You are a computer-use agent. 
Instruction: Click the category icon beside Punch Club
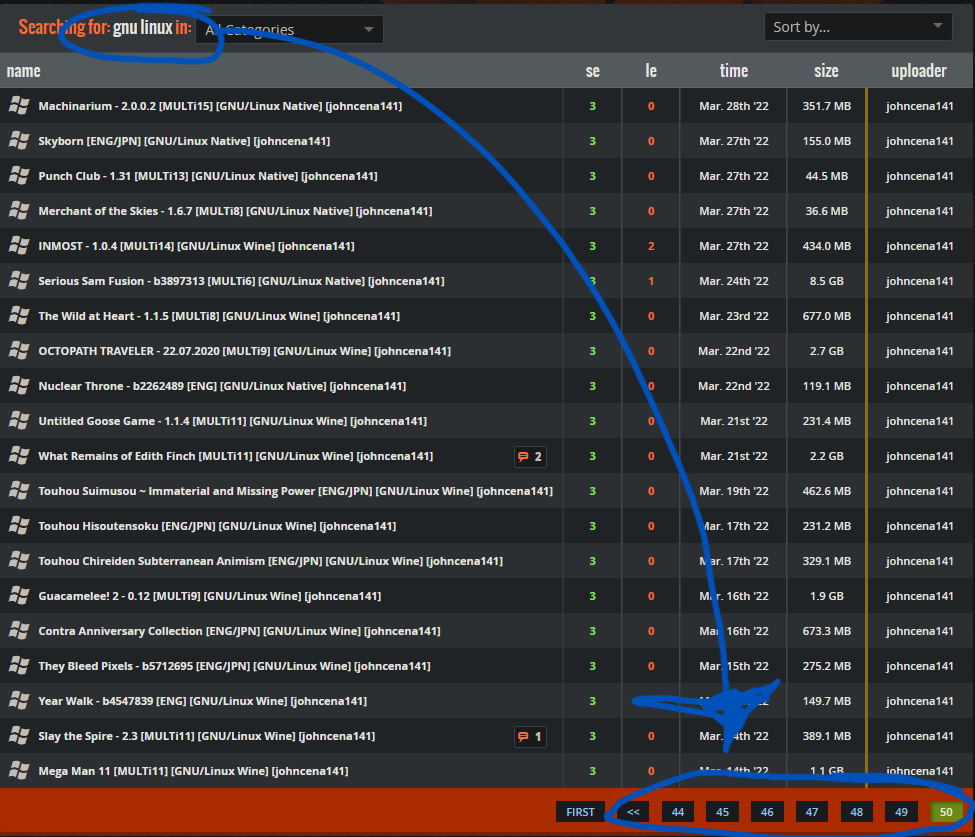pos(19,176)
